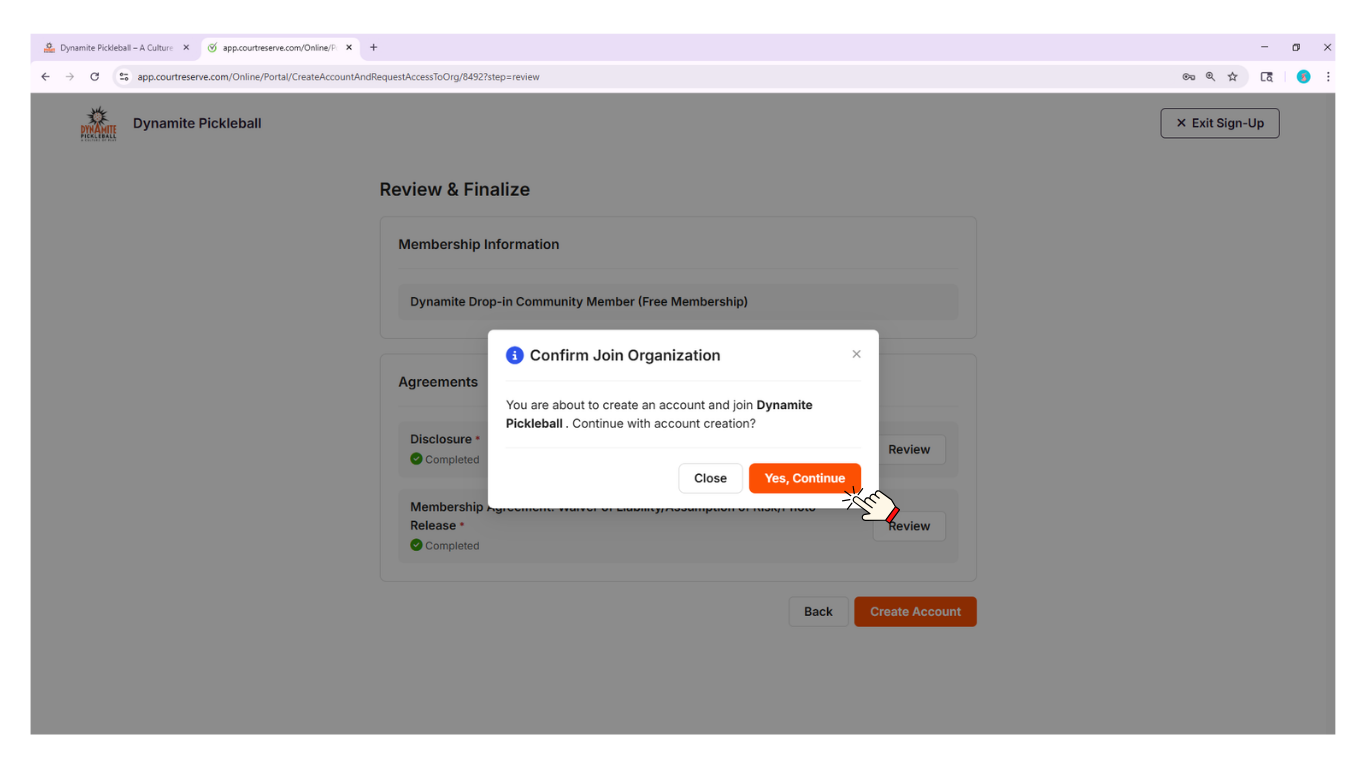Viewport: 1366px width, 768px height.
Task: Click the Yes, Continue button
Action: [804, 478]
